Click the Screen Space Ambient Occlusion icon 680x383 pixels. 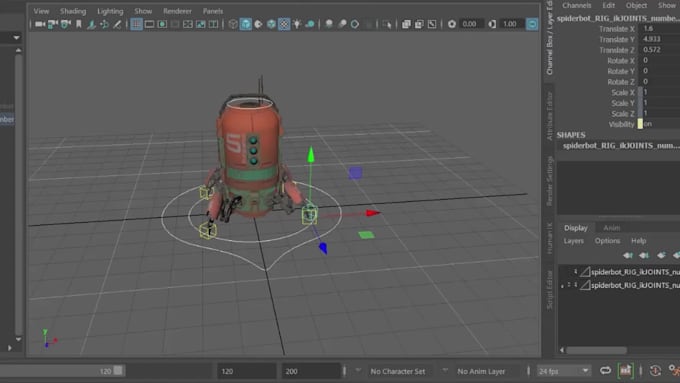(329, 24)
